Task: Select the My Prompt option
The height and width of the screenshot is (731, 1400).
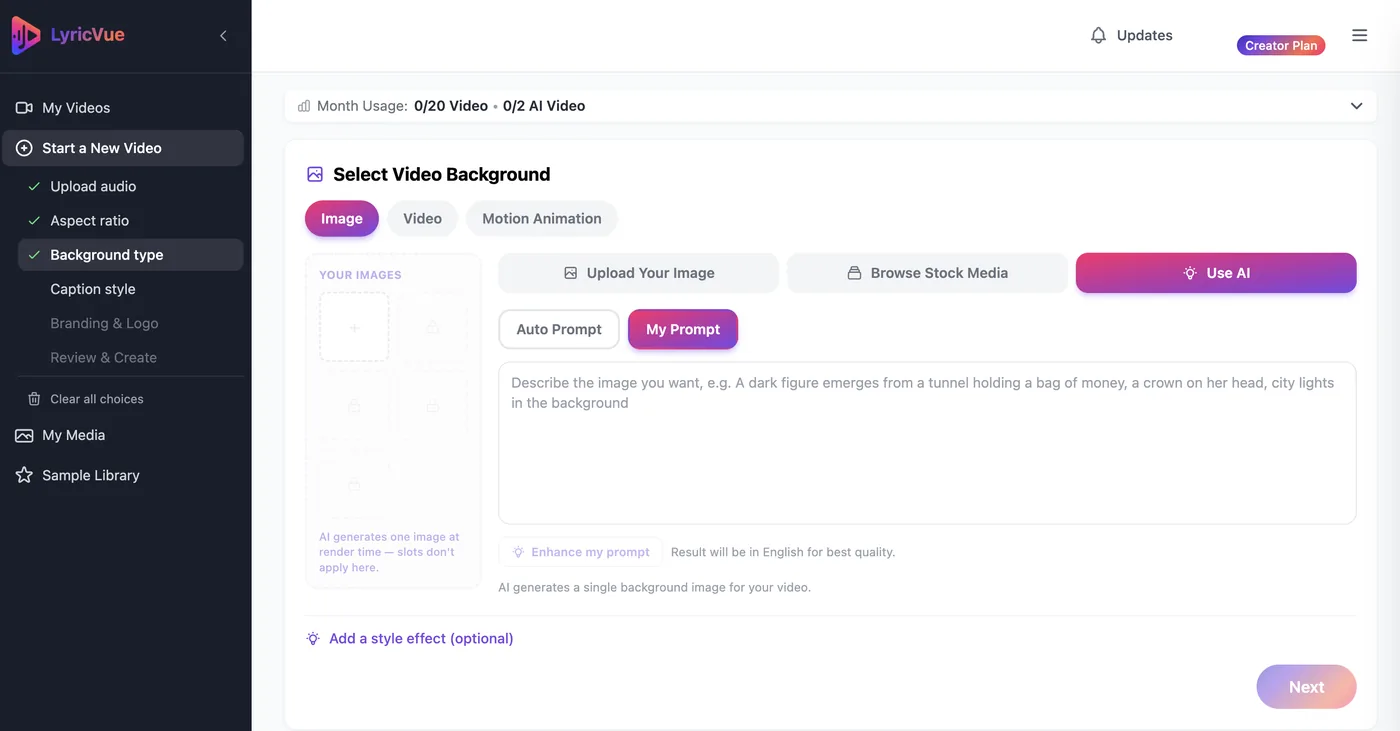Action: [683, 329]
